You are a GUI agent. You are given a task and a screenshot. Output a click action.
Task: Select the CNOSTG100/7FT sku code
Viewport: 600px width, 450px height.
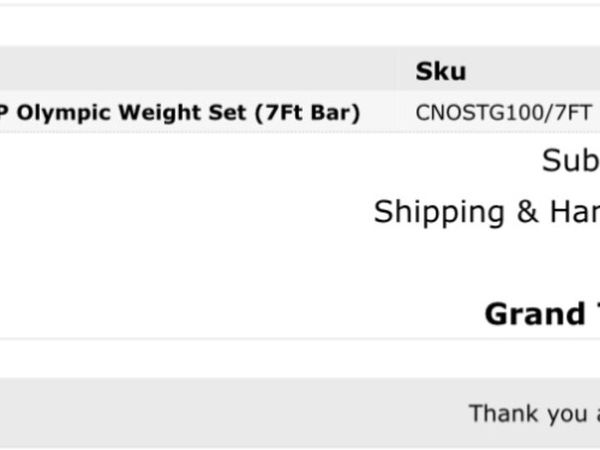click(x=503, y=113)
